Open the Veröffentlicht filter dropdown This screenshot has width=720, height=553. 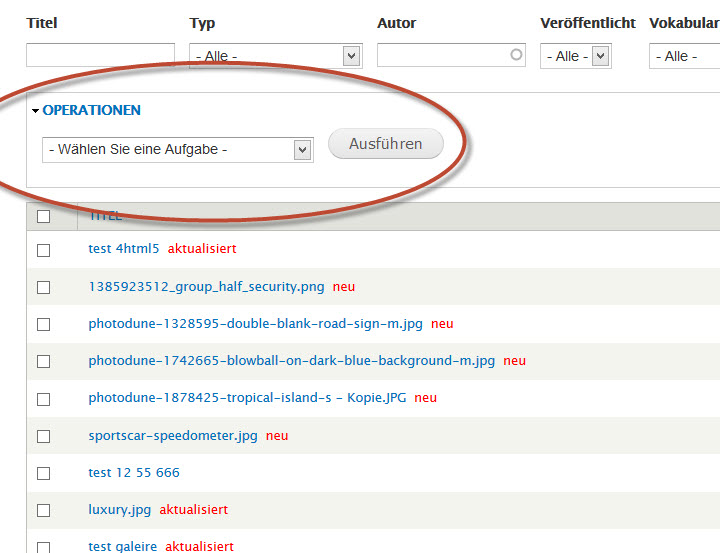tap(575, 57)
